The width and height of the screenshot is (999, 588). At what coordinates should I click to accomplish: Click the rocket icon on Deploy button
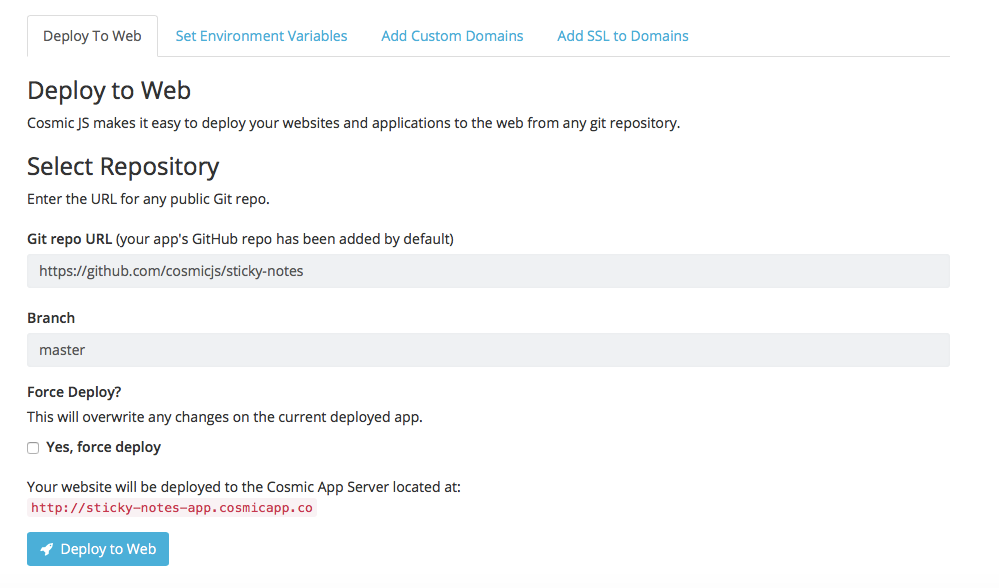click(46, 549)
